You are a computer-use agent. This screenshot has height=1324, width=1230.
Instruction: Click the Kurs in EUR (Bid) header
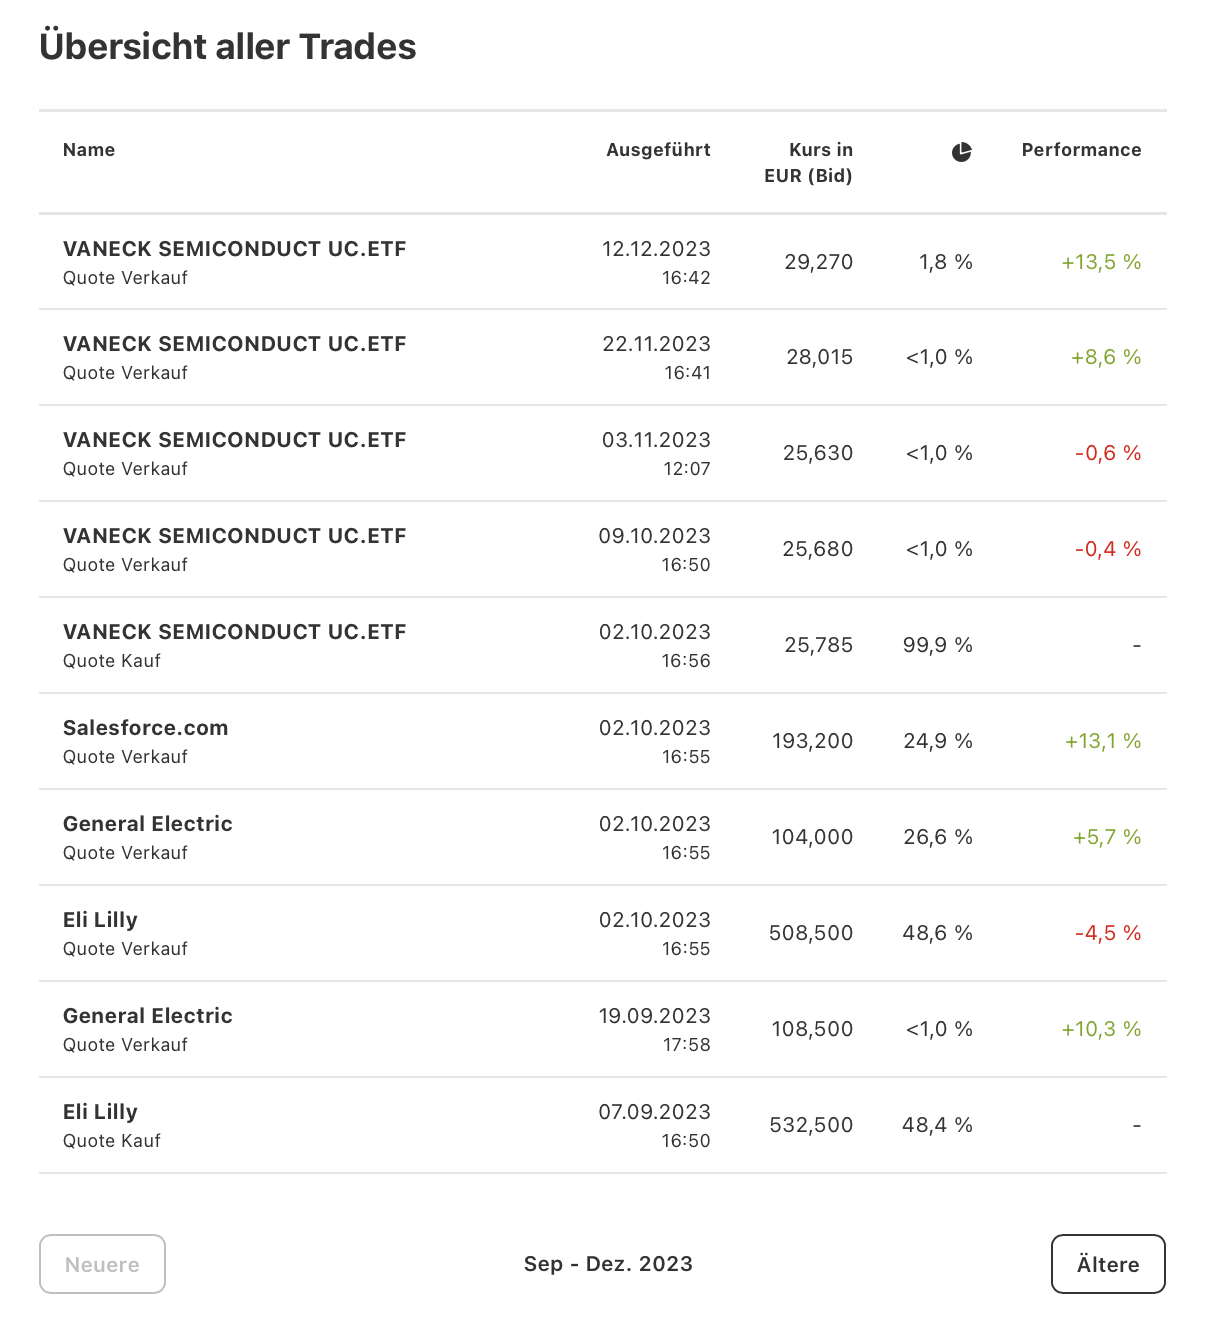click(x=808, y=163)
